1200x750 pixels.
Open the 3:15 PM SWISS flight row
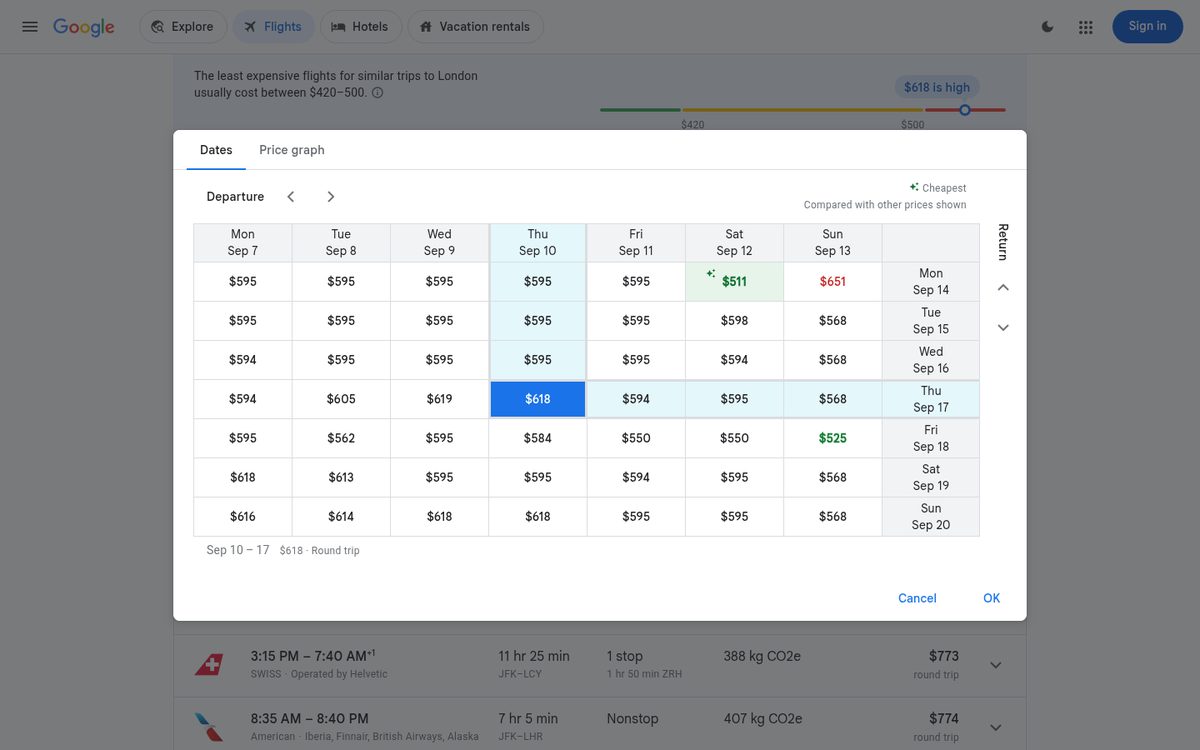tap(600, 665)
